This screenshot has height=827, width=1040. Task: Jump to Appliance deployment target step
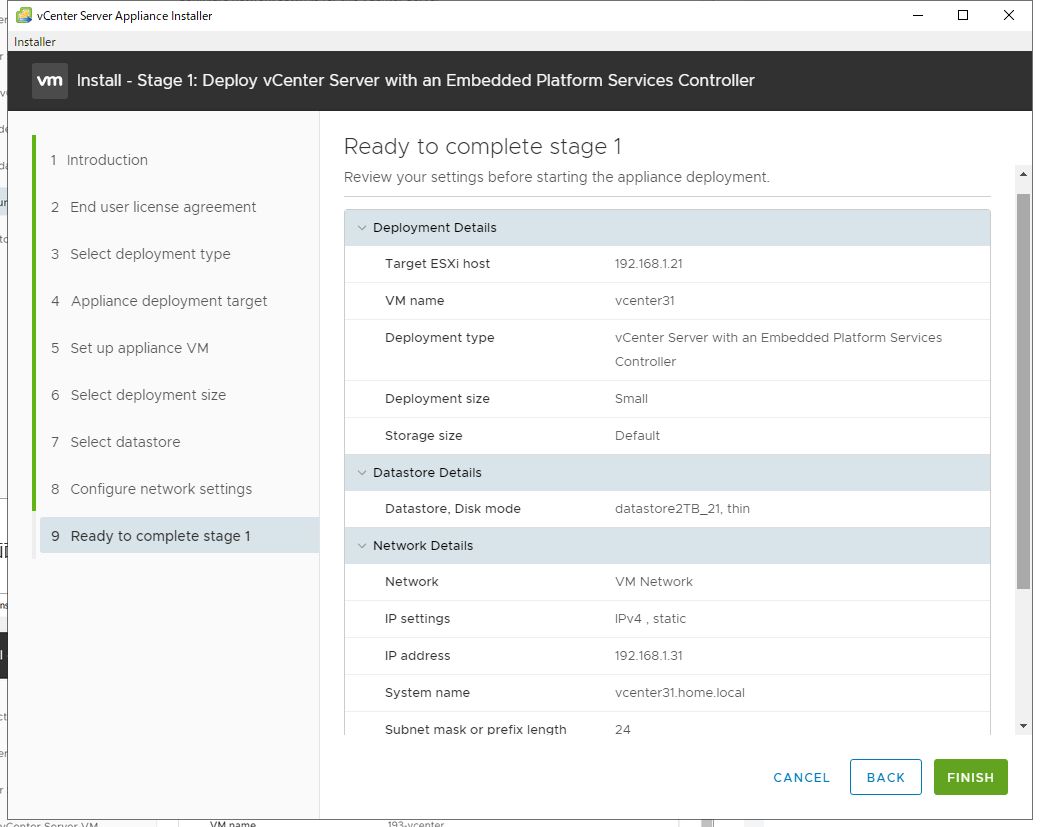click(x=169, y=301)
